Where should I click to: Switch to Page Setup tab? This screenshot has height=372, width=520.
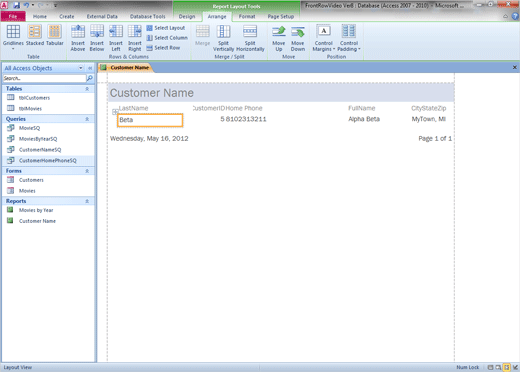(x=281, y=16)
